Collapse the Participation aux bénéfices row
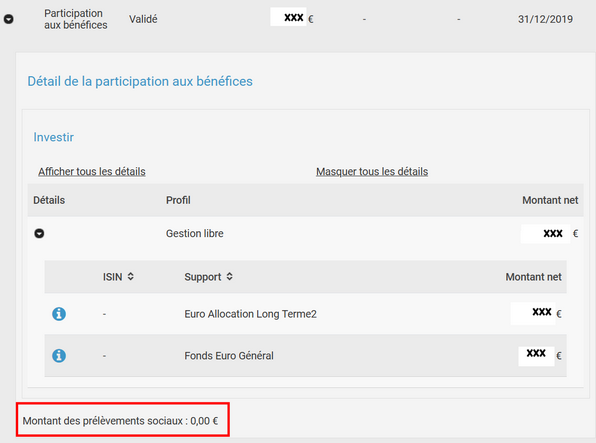The width and height of the screenshot is (596, 443). (9, 19)
